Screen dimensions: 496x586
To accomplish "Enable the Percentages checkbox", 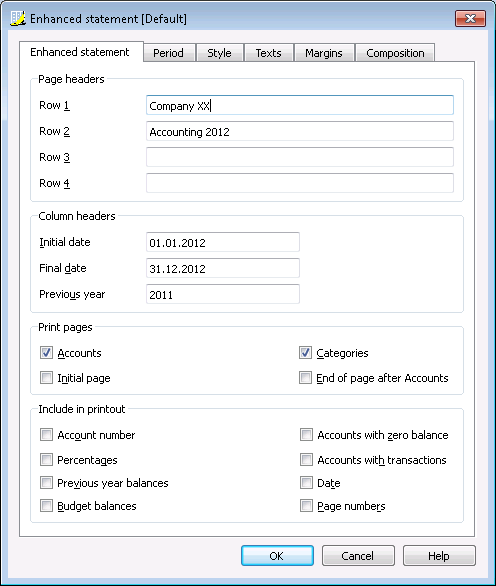I will point(46,460).
